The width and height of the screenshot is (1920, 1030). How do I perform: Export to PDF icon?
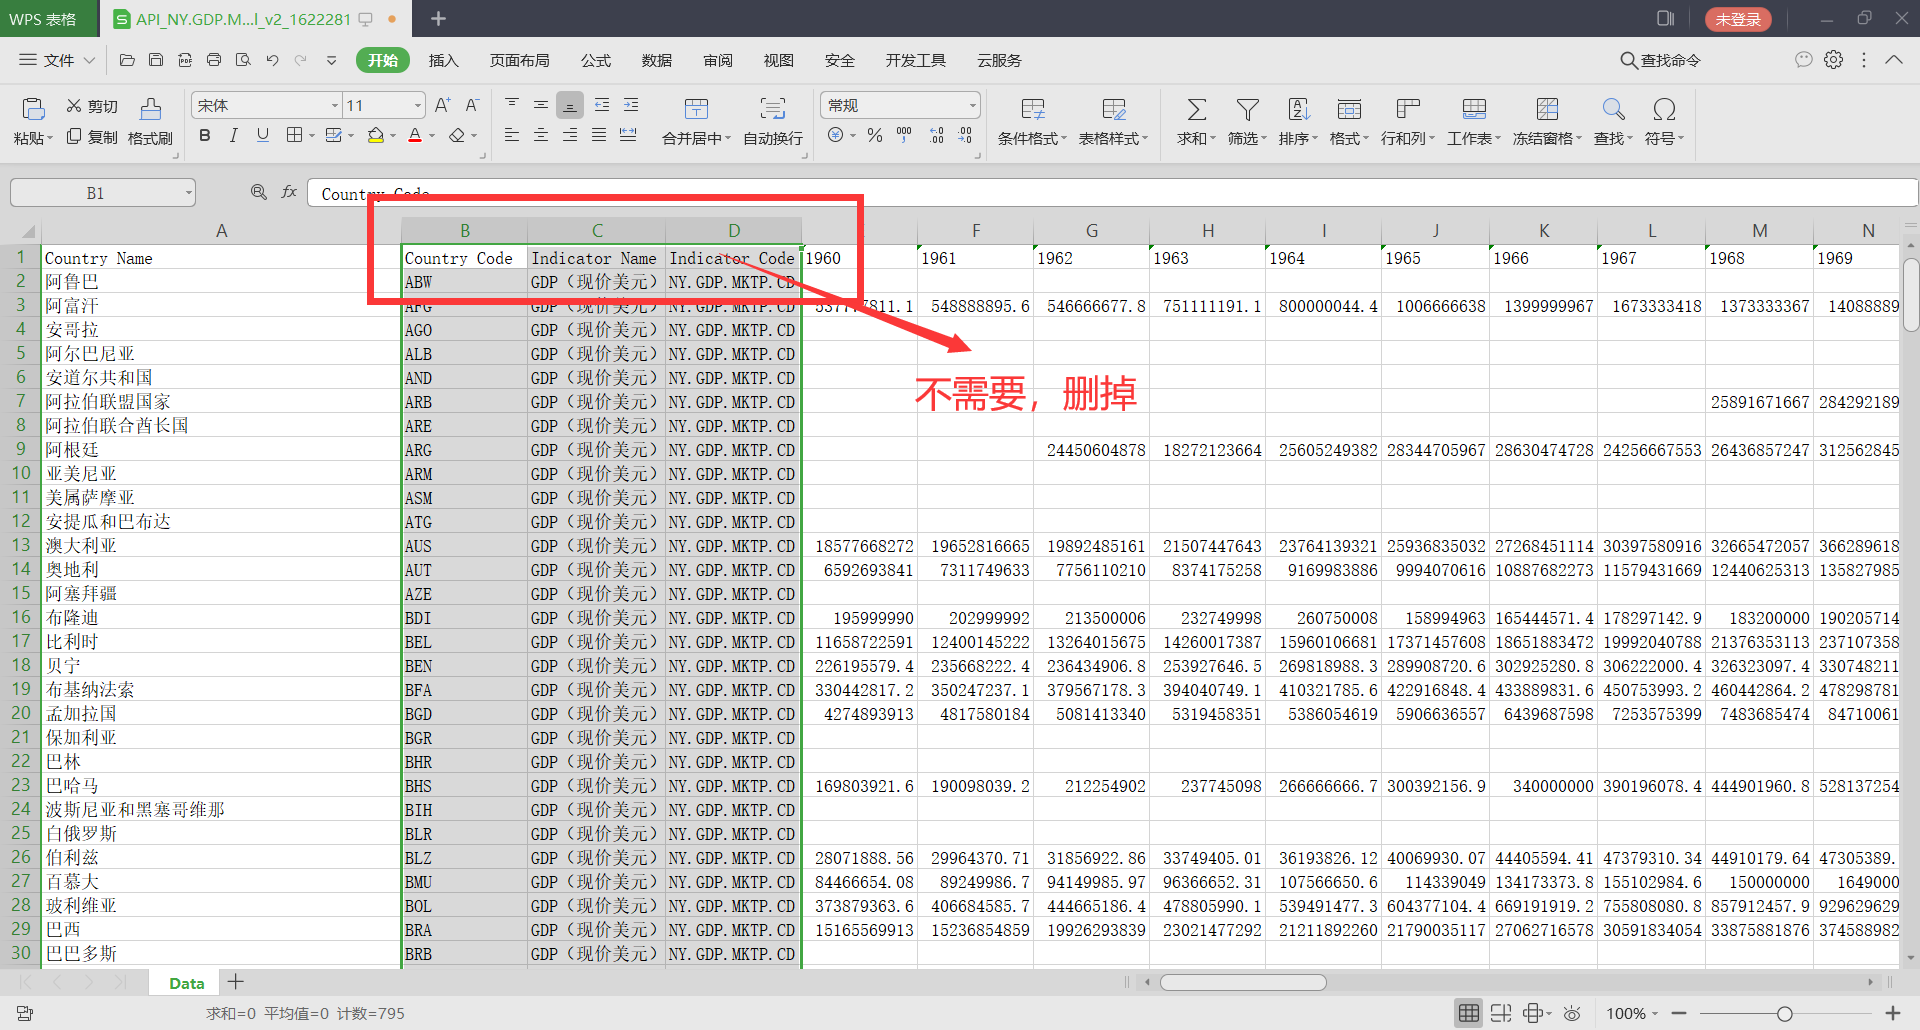tap(185, 60)
